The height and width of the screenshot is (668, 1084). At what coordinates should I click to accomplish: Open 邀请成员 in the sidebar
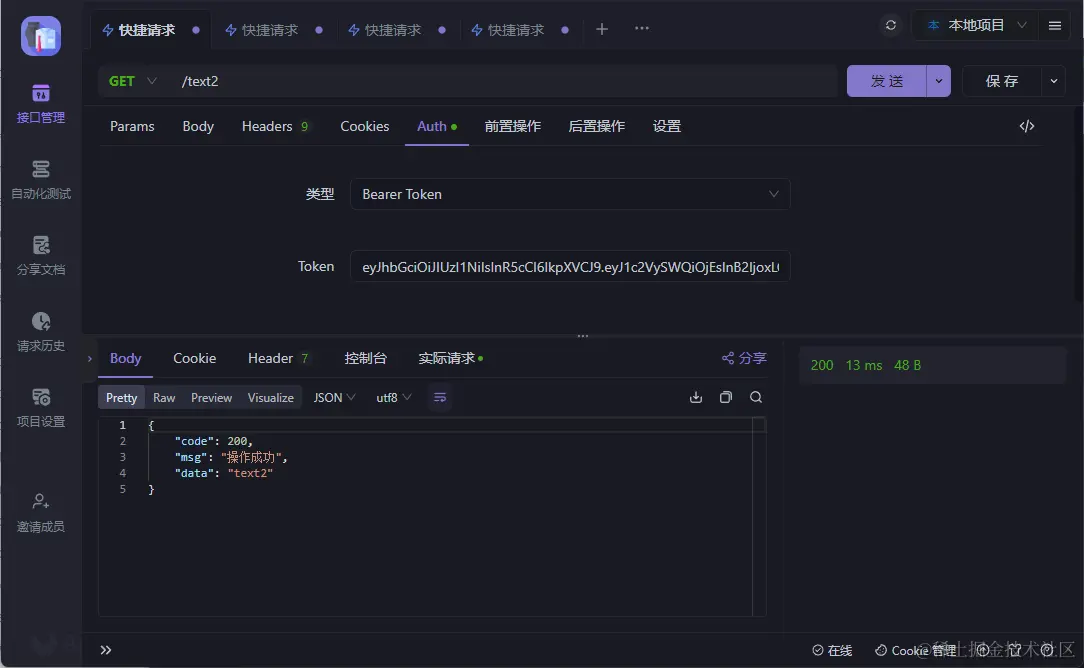click(x=41, y=512)
